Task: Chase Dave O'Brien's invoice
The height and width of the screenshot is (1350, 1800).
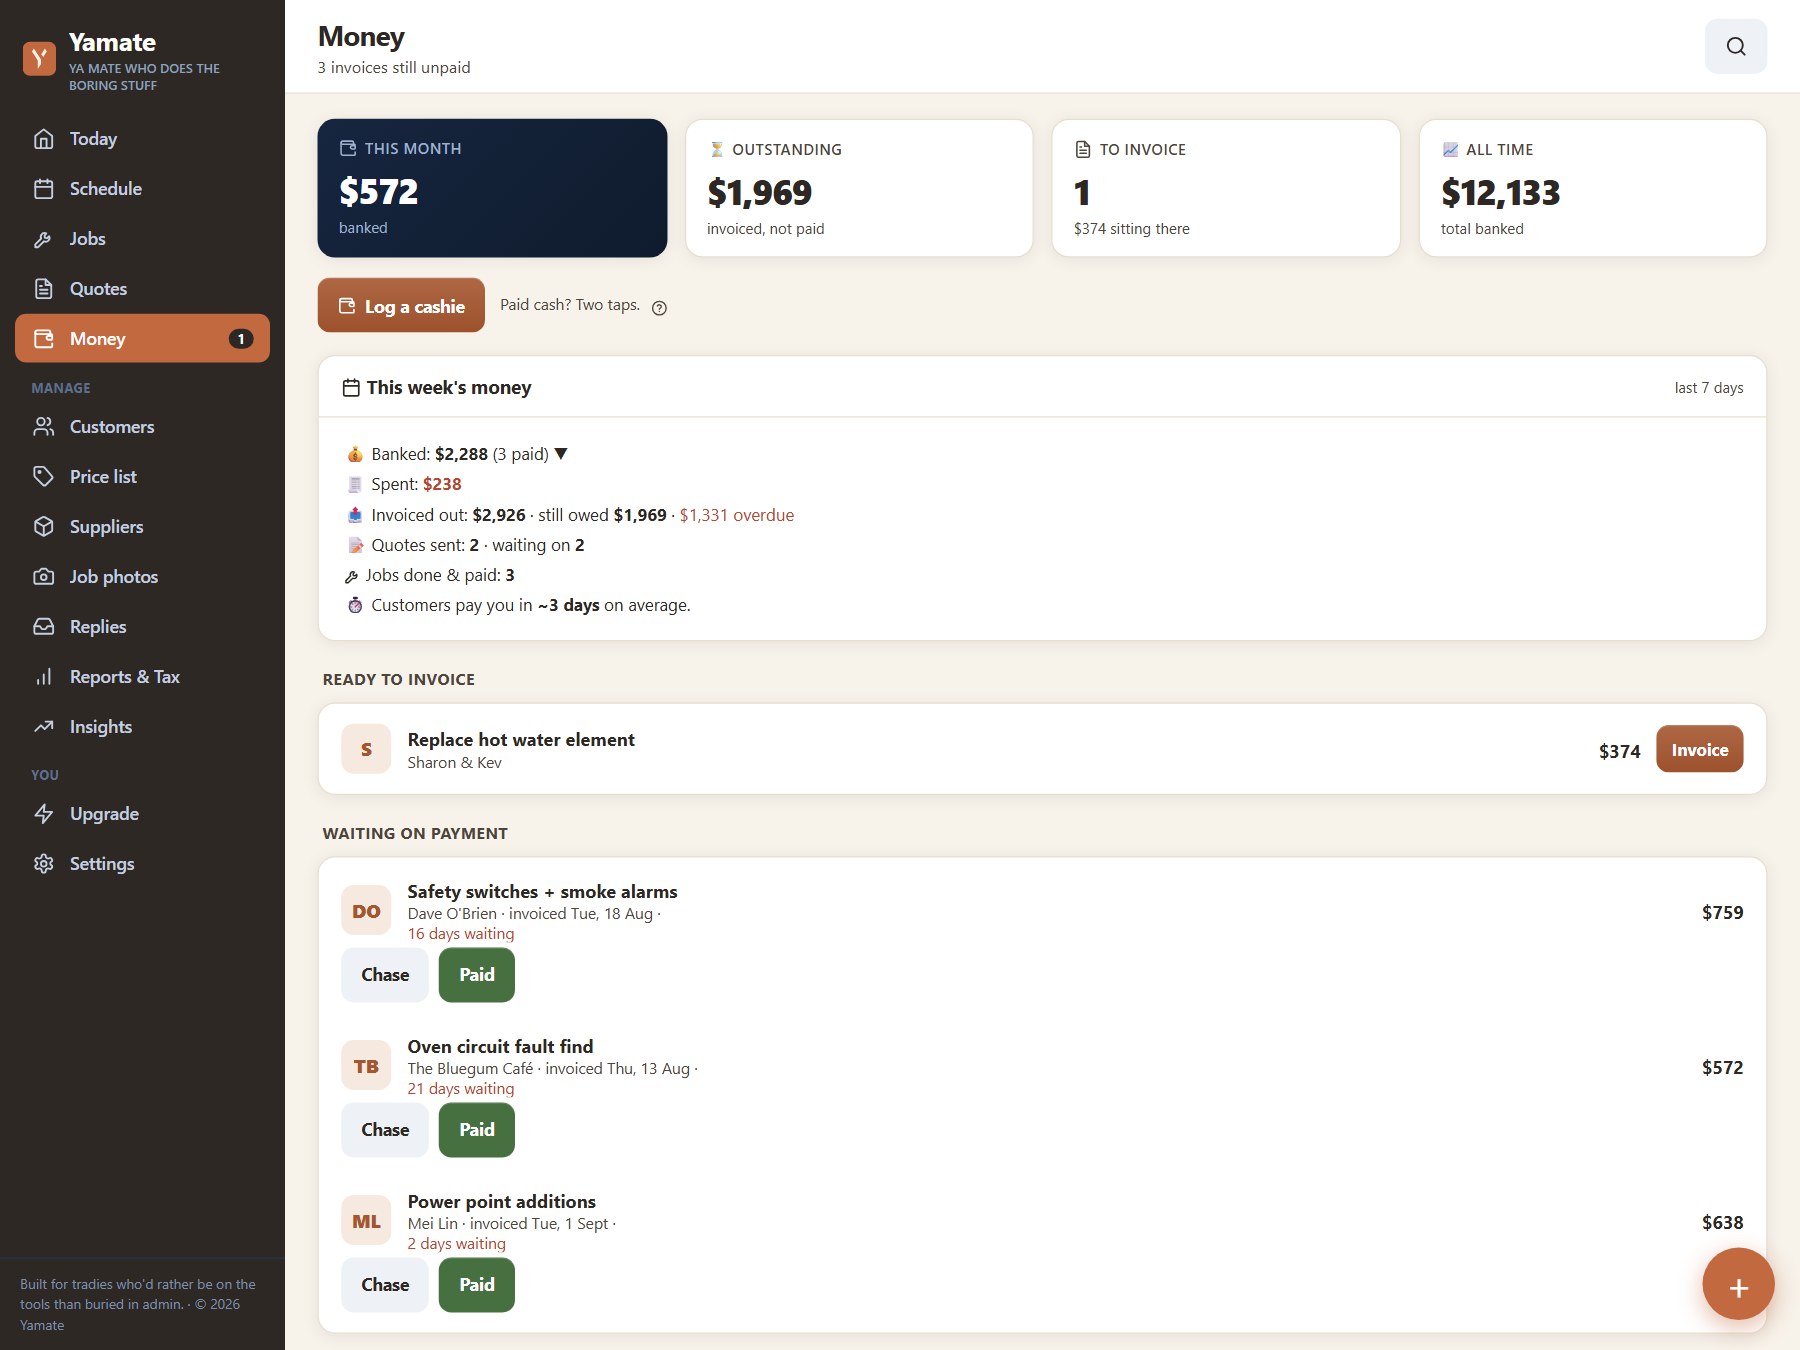Action: pos(385,975)
